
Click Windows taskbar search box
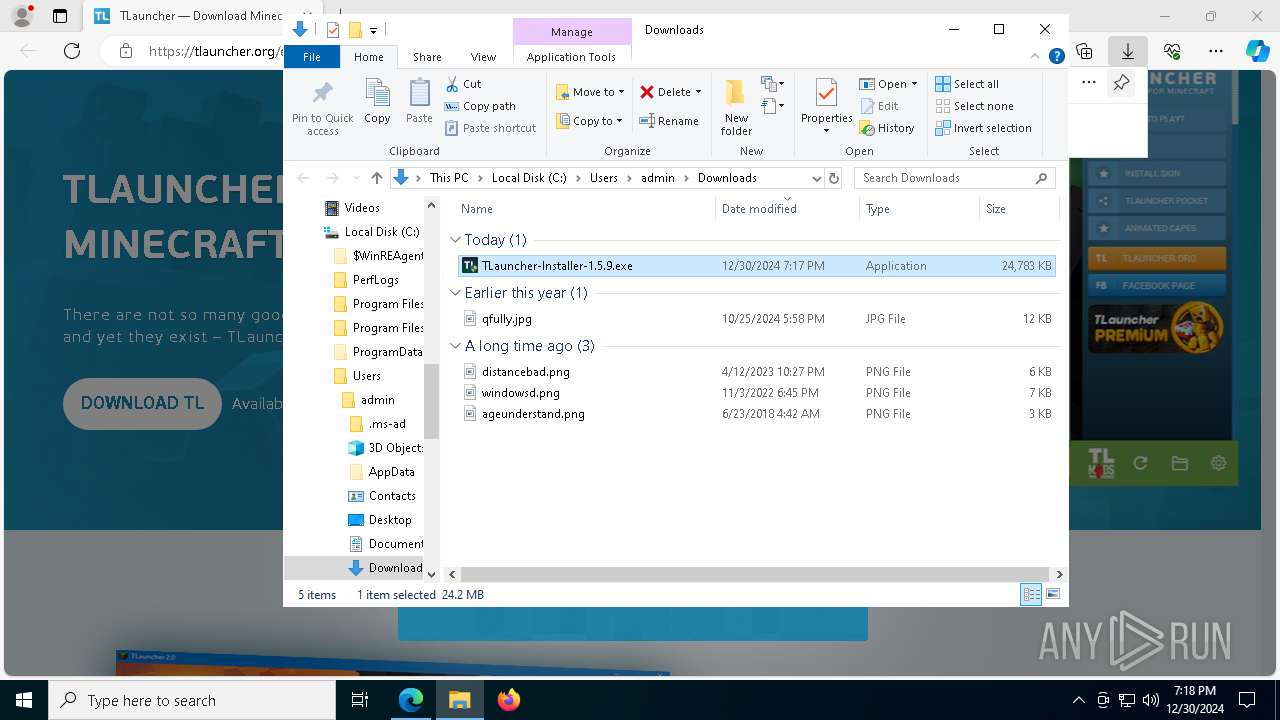point(192,700)
